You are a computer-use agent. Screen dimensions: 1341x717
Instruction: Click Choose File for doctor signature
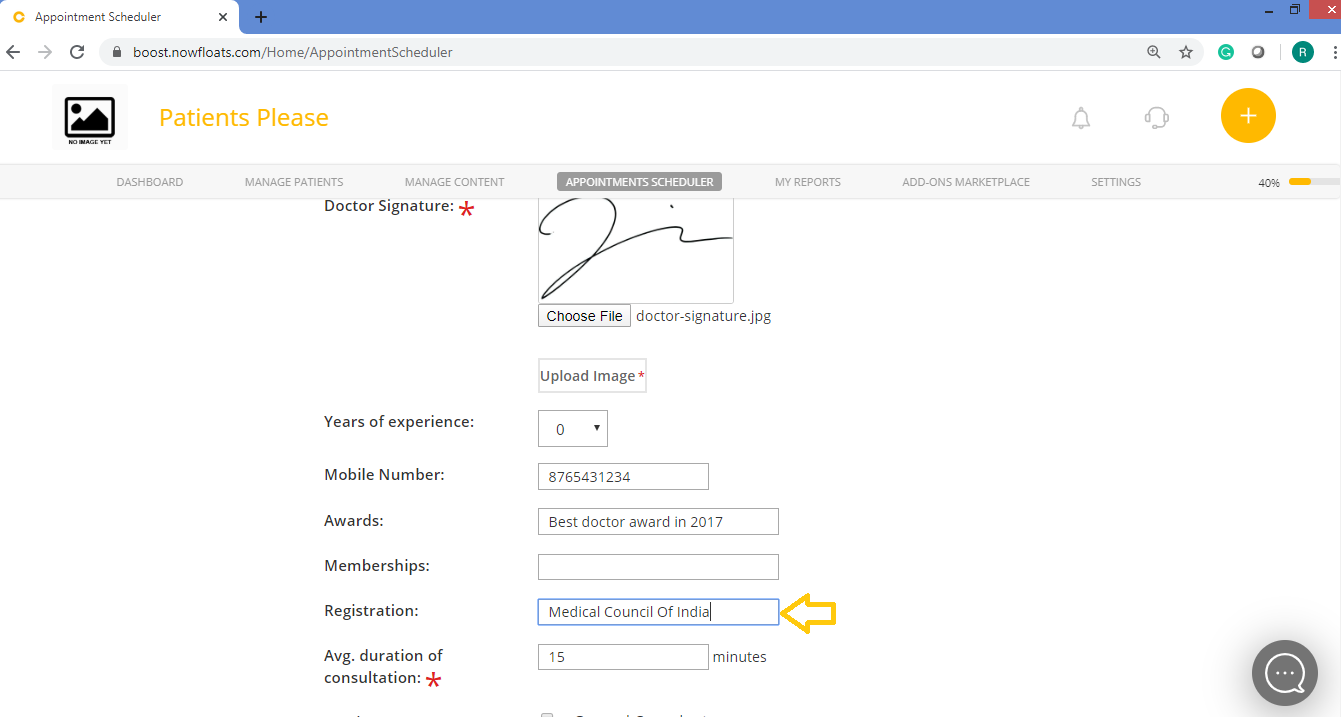[x=584, y=315]
